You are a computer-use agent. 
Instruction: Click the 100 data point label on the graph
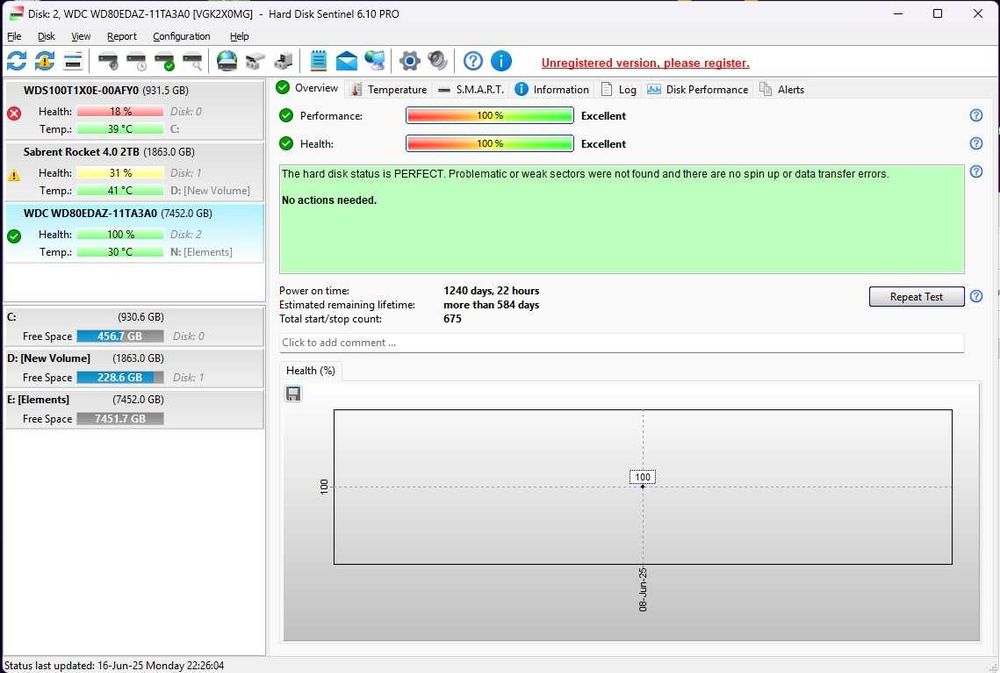coord(642,477)
